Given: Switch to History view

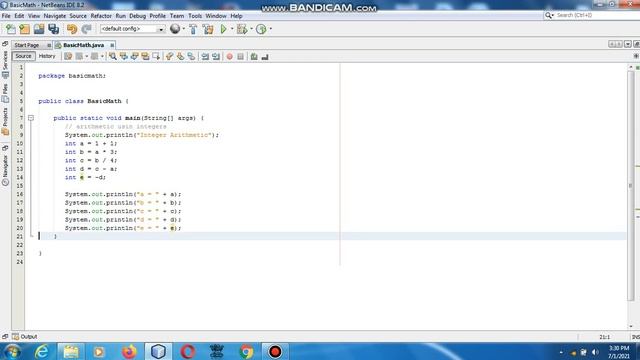Looking at the screenshot, I should pos(47,56).
